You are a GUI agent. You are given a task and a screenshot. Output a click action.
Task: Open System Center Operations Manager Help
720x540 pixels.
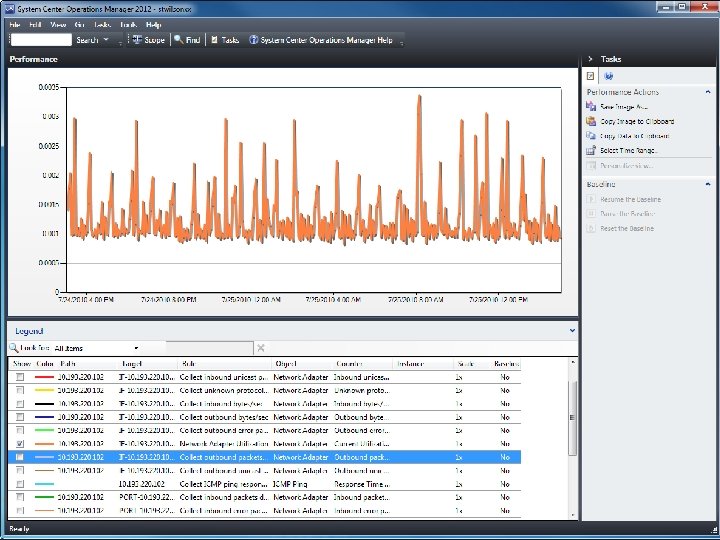coord(321,40)
